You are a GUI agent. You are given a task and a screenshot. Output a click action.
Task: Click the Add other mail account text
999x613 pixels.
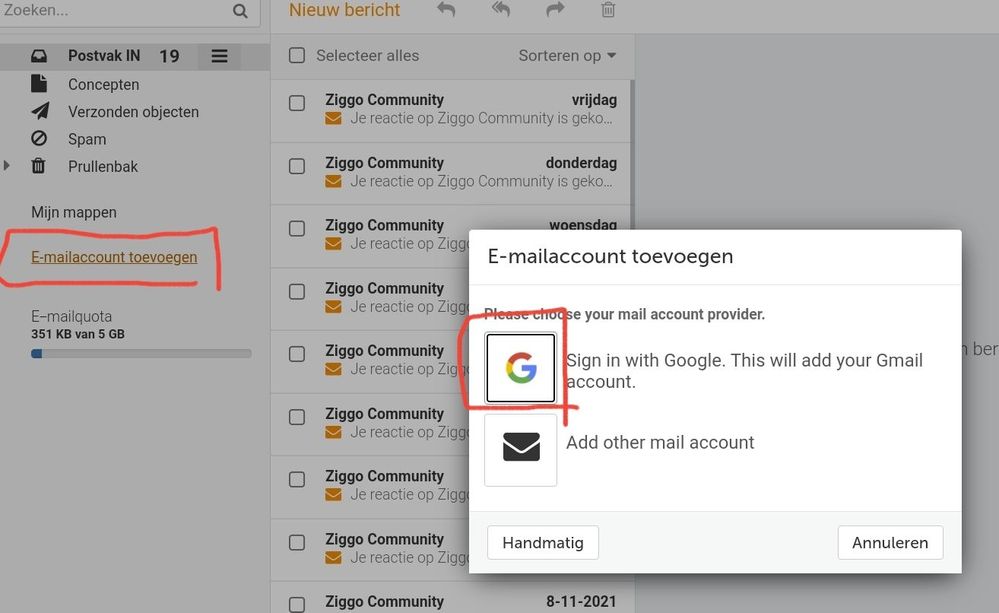pos(660,442)
